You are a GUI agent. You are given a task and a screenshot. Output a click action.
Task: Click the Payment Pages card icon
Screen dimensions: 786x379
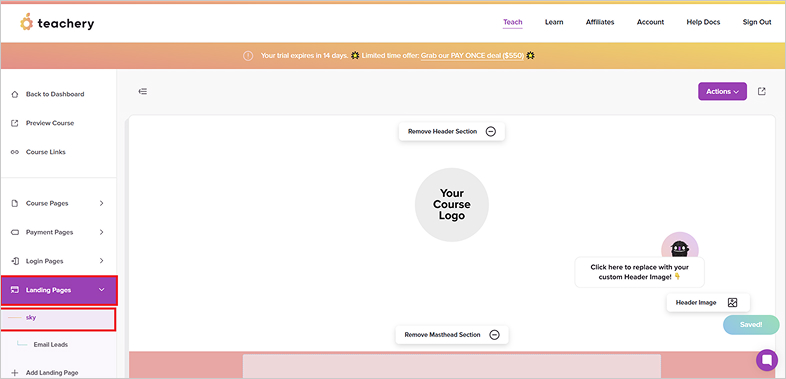(x=15, y=233)
